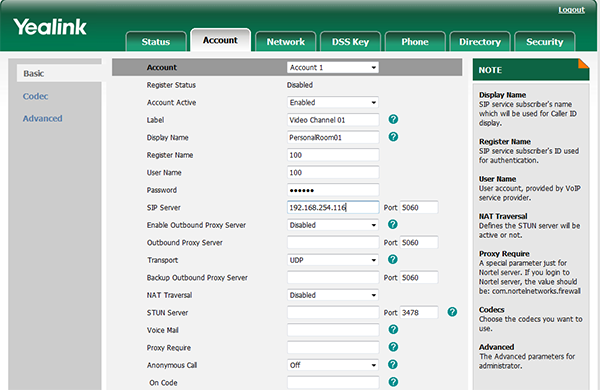The width and height of the screenshot is (600, 390).
Task: Expand the Anonymous Call dropdown
Action: click(x=333, y=365)
